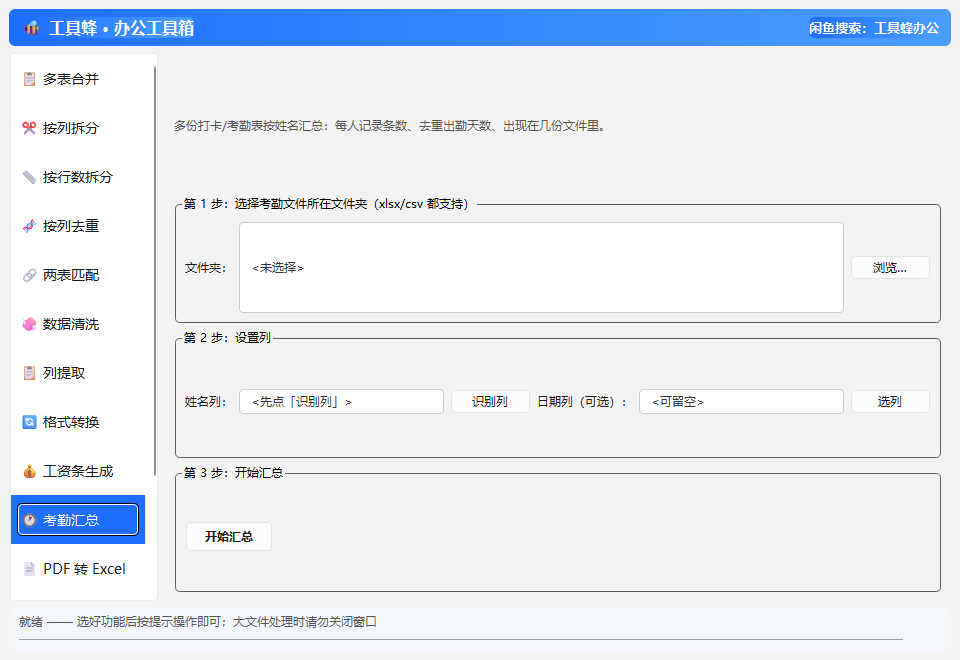Screen dimensions: 960x660
Task: Click the 日期列 field showing <可留空>
Action: pos(741,402)
